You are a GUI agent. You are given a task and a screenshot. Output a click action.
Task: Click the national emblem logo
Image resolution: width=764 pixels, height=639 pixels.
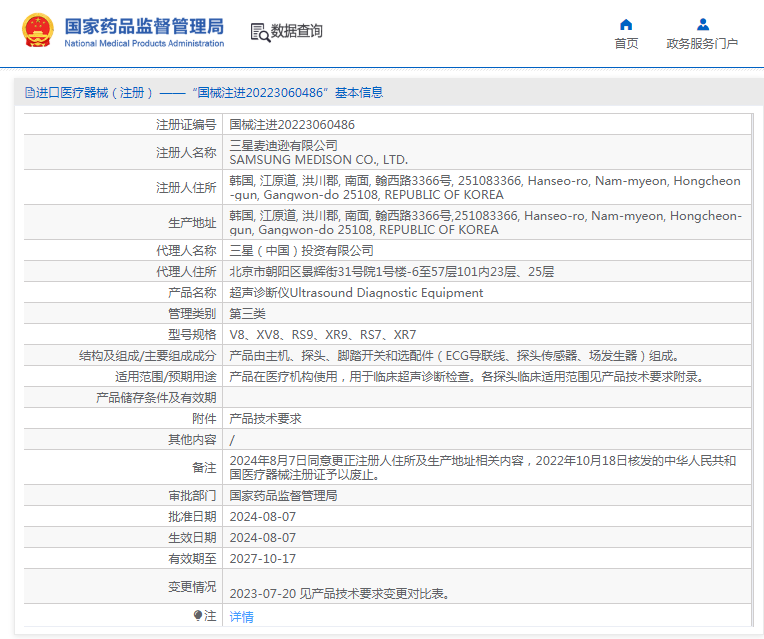[x=38, y=30]
